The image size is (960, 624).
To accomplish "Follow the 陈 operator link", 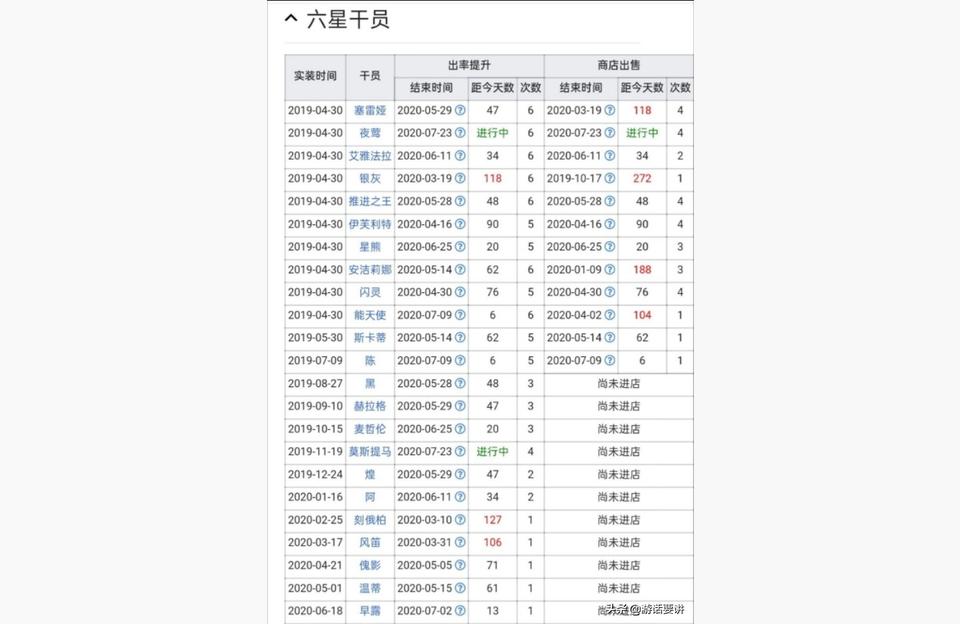I will 370,361.
